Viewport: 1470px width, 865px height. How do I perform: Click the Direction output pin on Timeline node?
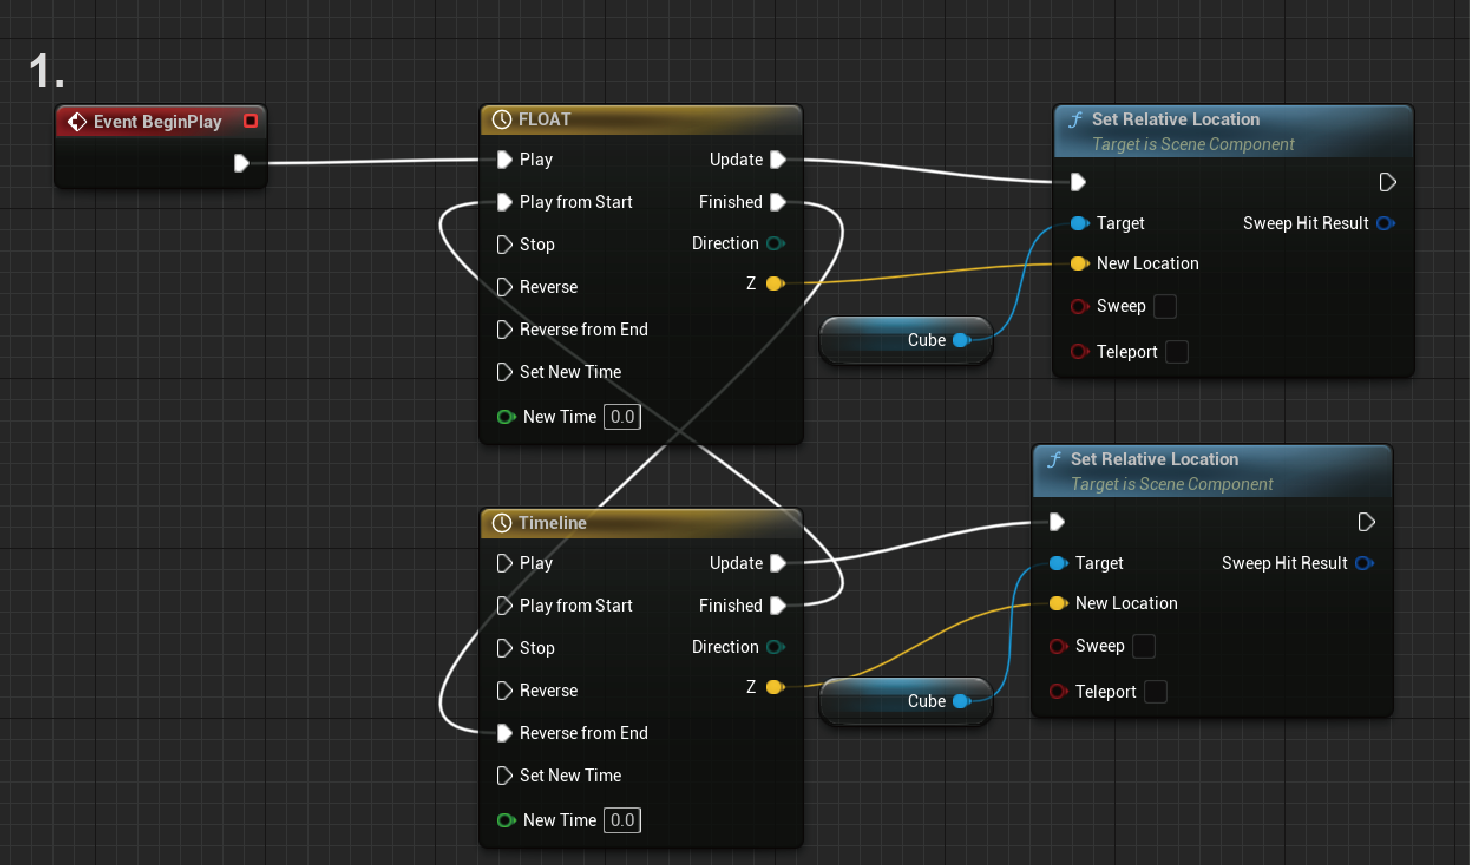click(775, 647)
